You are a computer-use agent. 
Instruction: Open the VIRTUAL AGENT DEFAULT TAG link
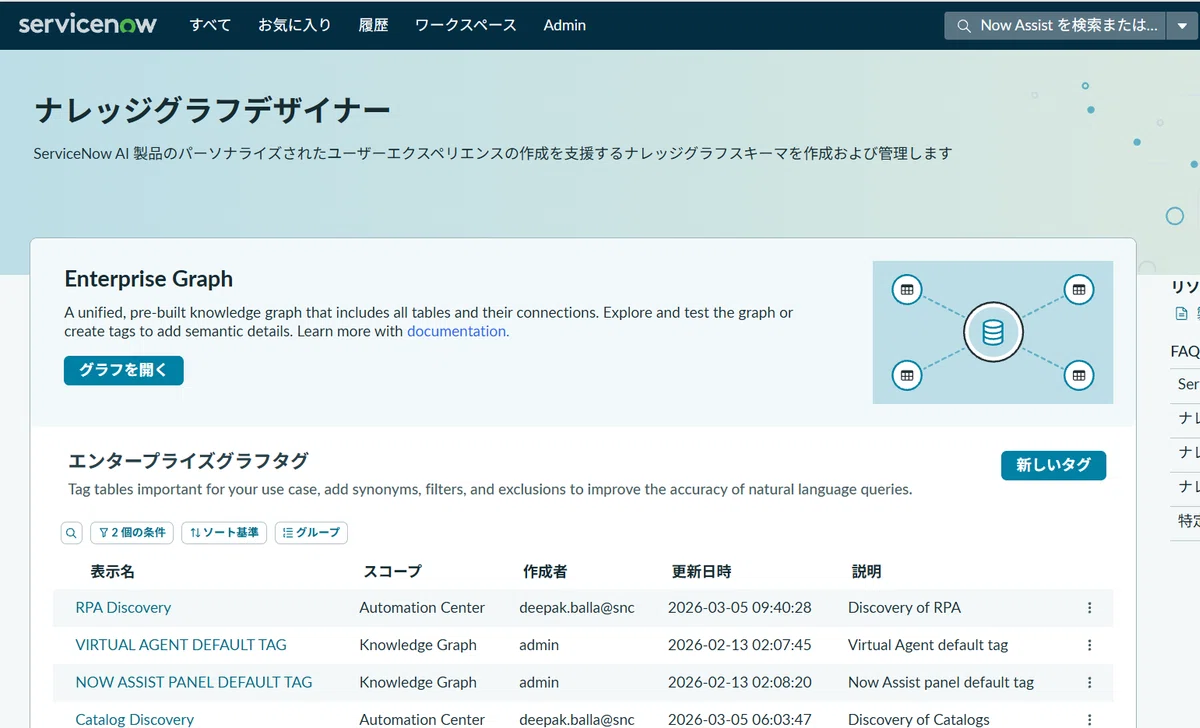pyautogui.click(x=181, y=645)
